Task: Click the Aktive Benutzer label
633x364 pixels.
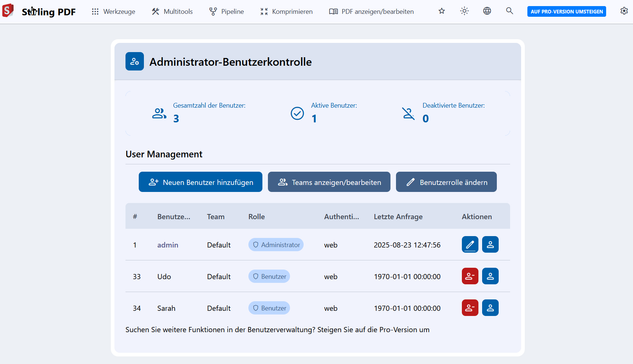Action: tap(334, 105)
